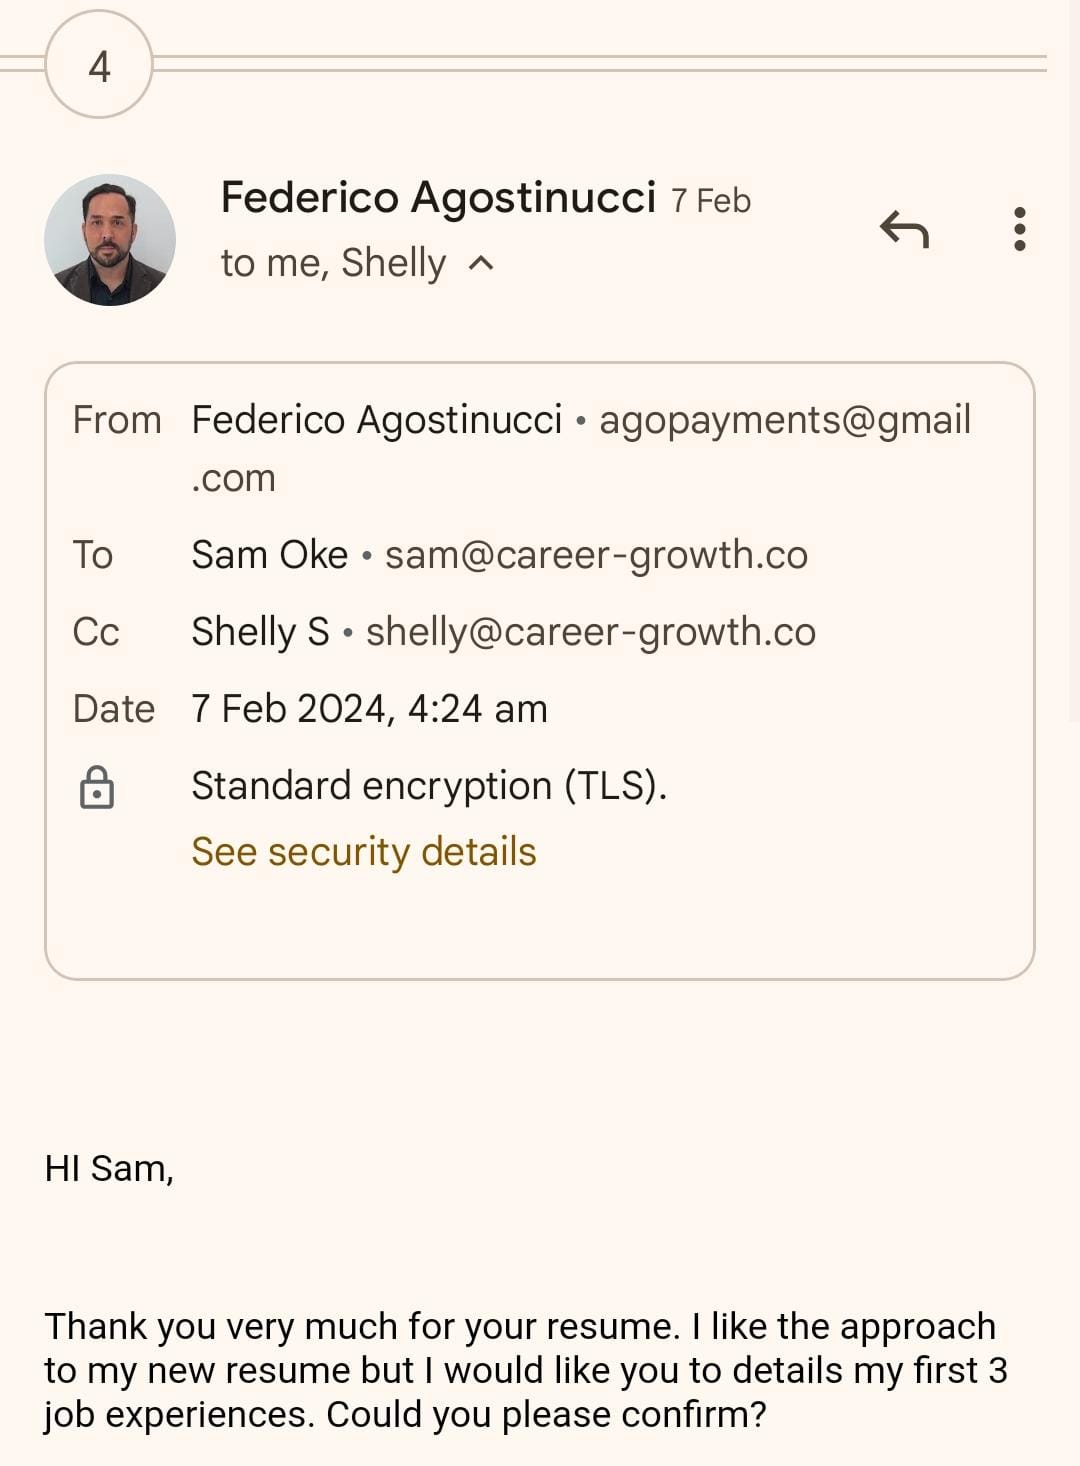Tap the collapsed messages count bubble showing 4
1080x1466 pixels.
(99, 66)
